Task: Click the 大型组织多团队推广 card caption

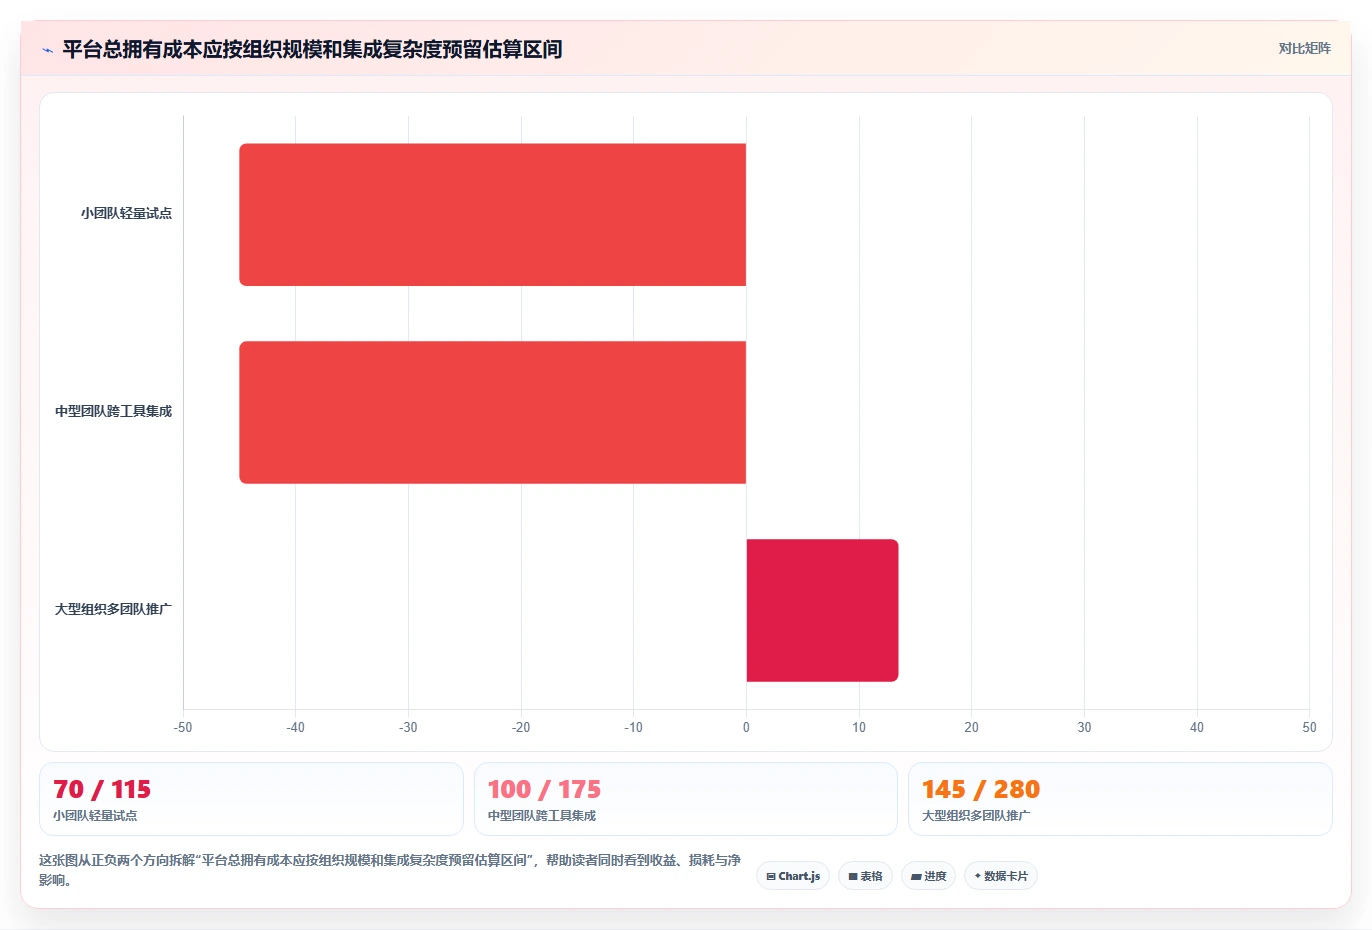Action: (x=976, y=816)
